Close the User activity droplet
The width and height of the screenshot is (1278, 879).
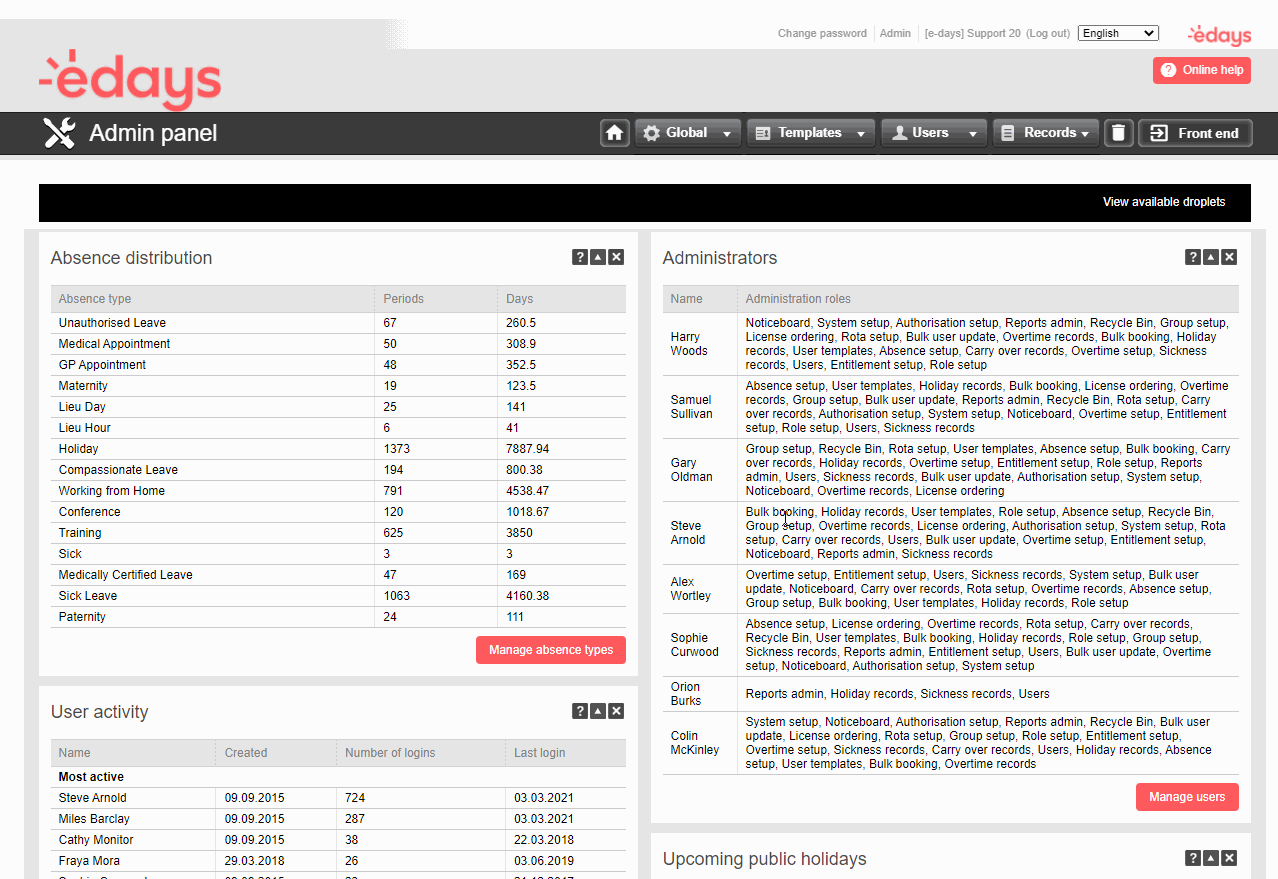pos(616,711)
